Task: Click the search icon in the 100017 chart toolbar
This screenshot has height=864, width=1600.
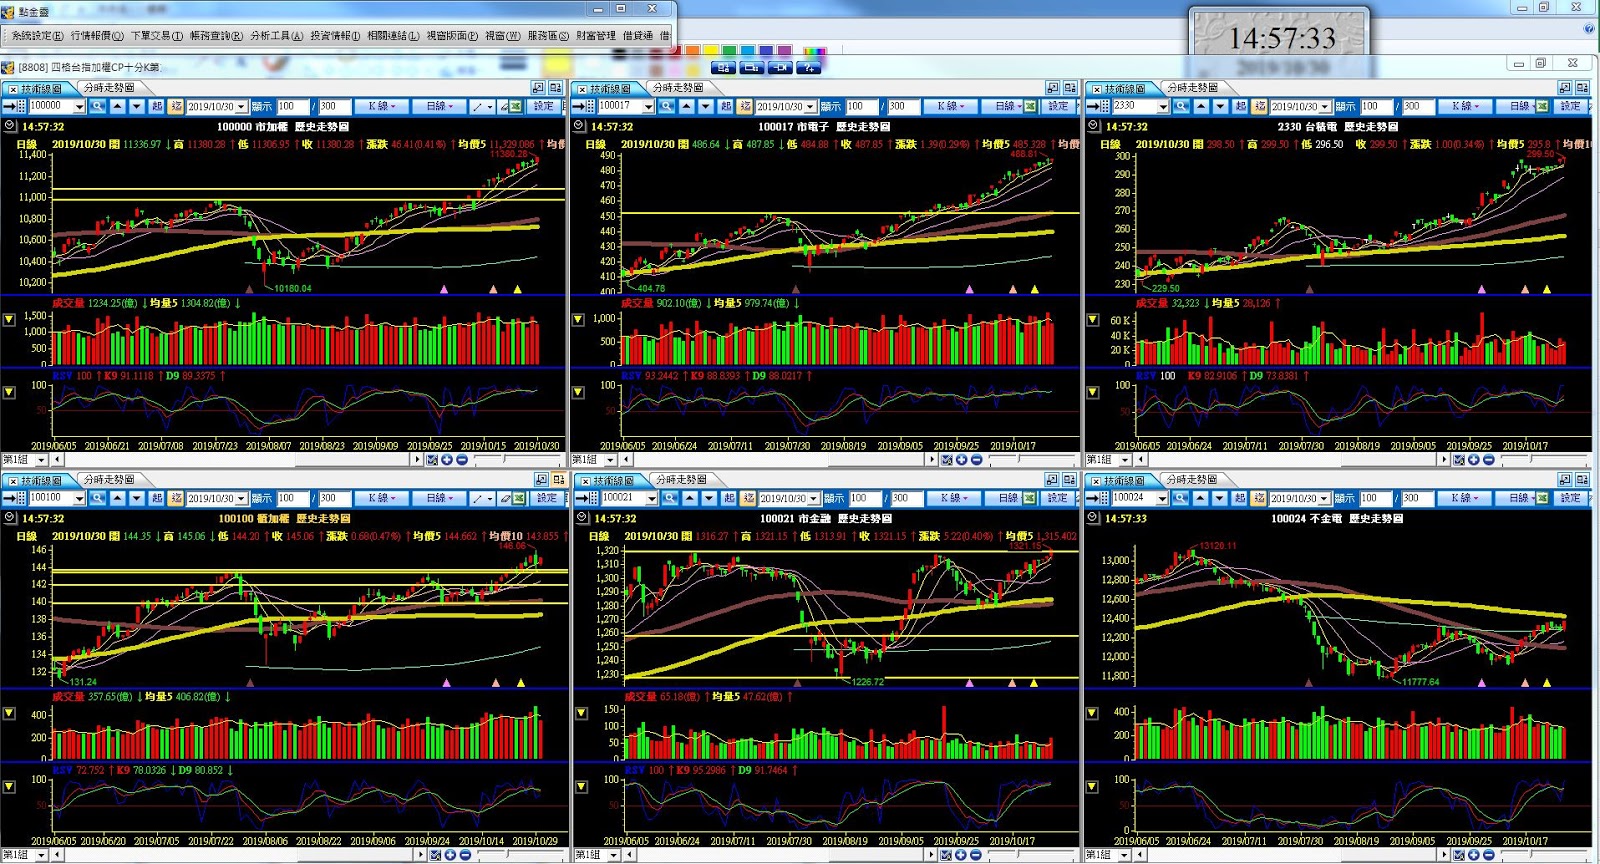Action: tap(666, 106)
